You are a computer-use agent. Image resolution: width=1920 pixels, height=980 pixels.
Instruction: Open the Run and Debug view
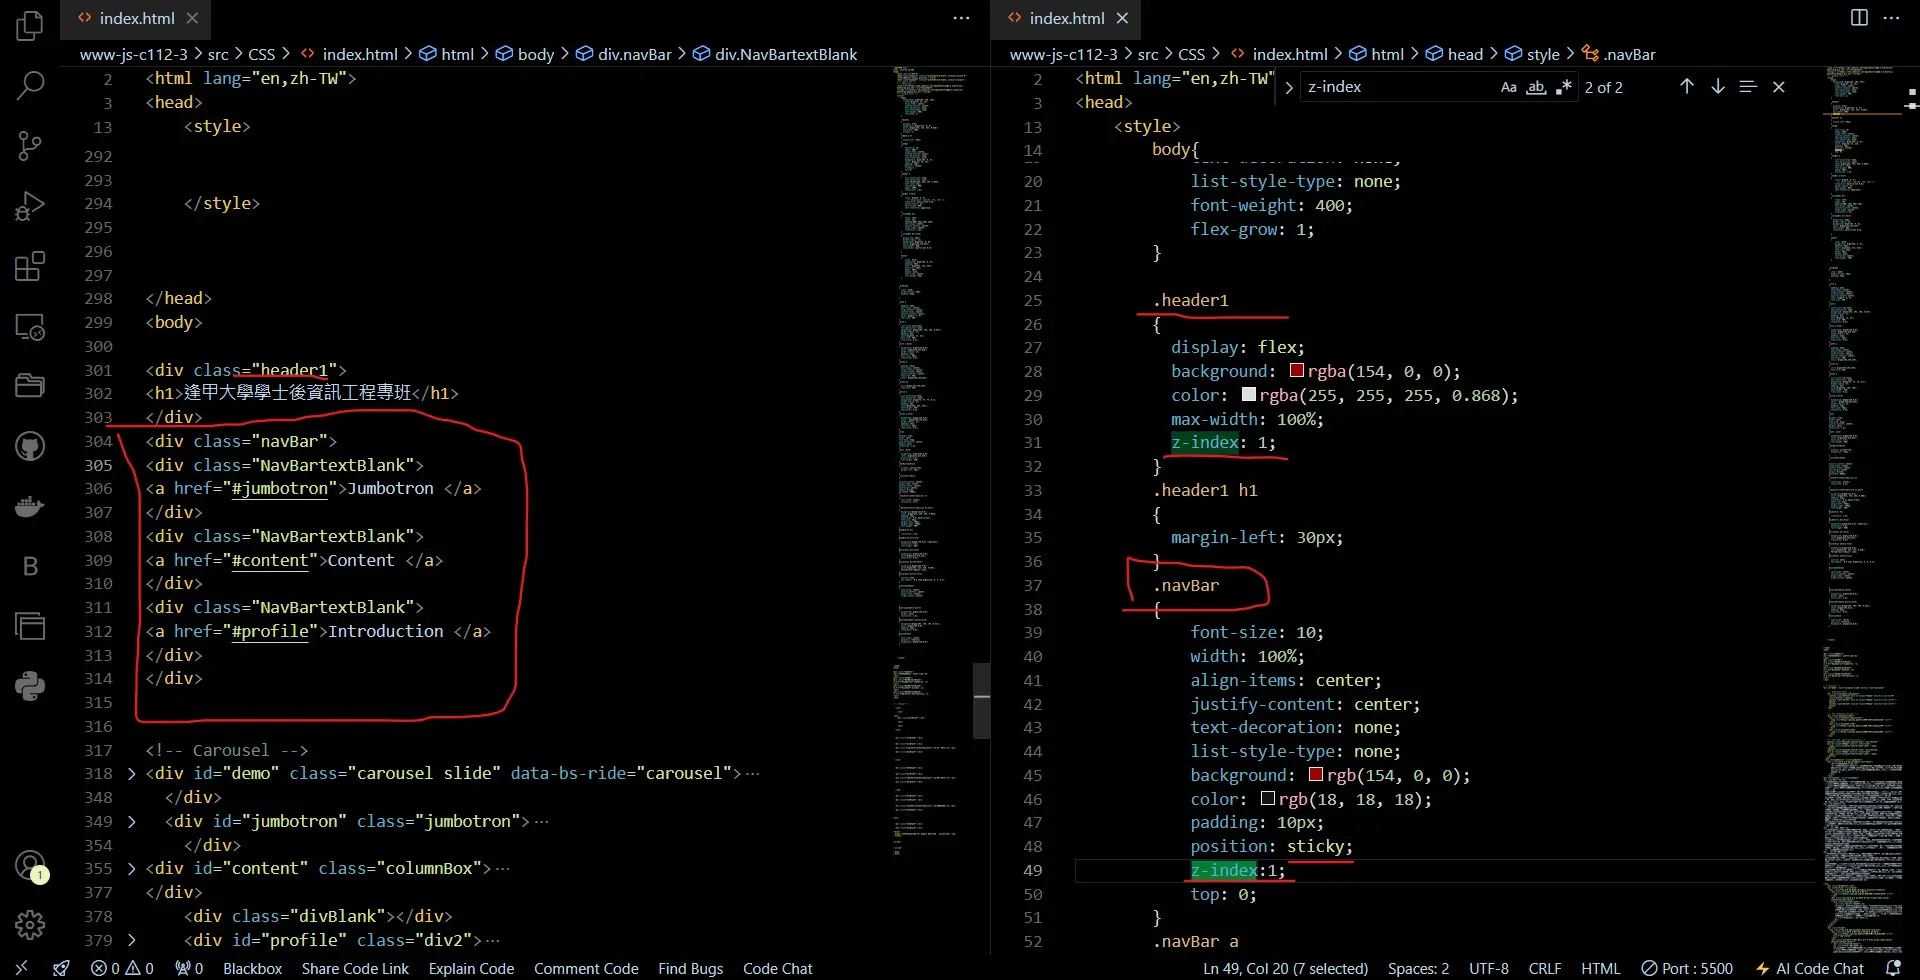[30, 206]
